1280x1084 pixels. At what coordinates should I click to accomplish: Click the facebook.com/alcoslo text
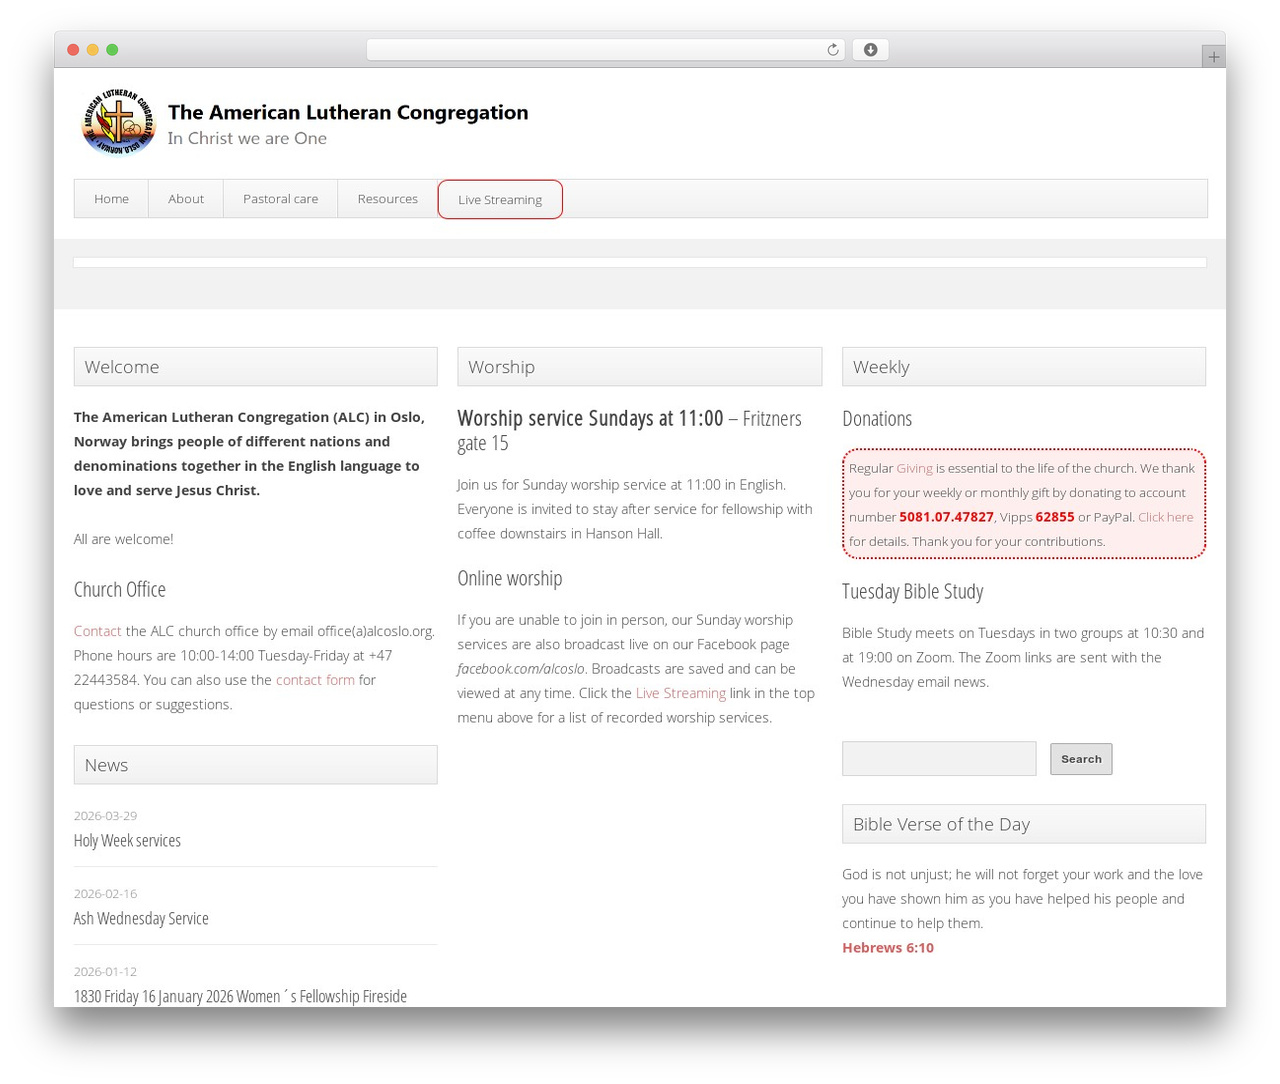click(521, 669)
